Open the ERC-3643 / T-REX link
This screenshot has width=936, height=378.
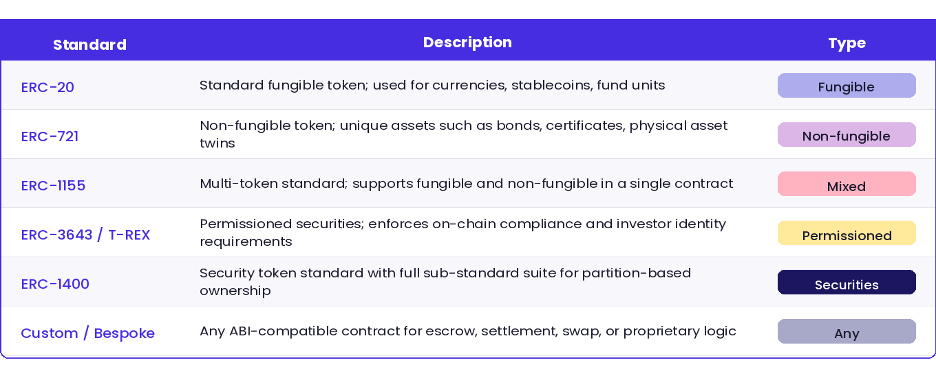(x=85, y=235)
